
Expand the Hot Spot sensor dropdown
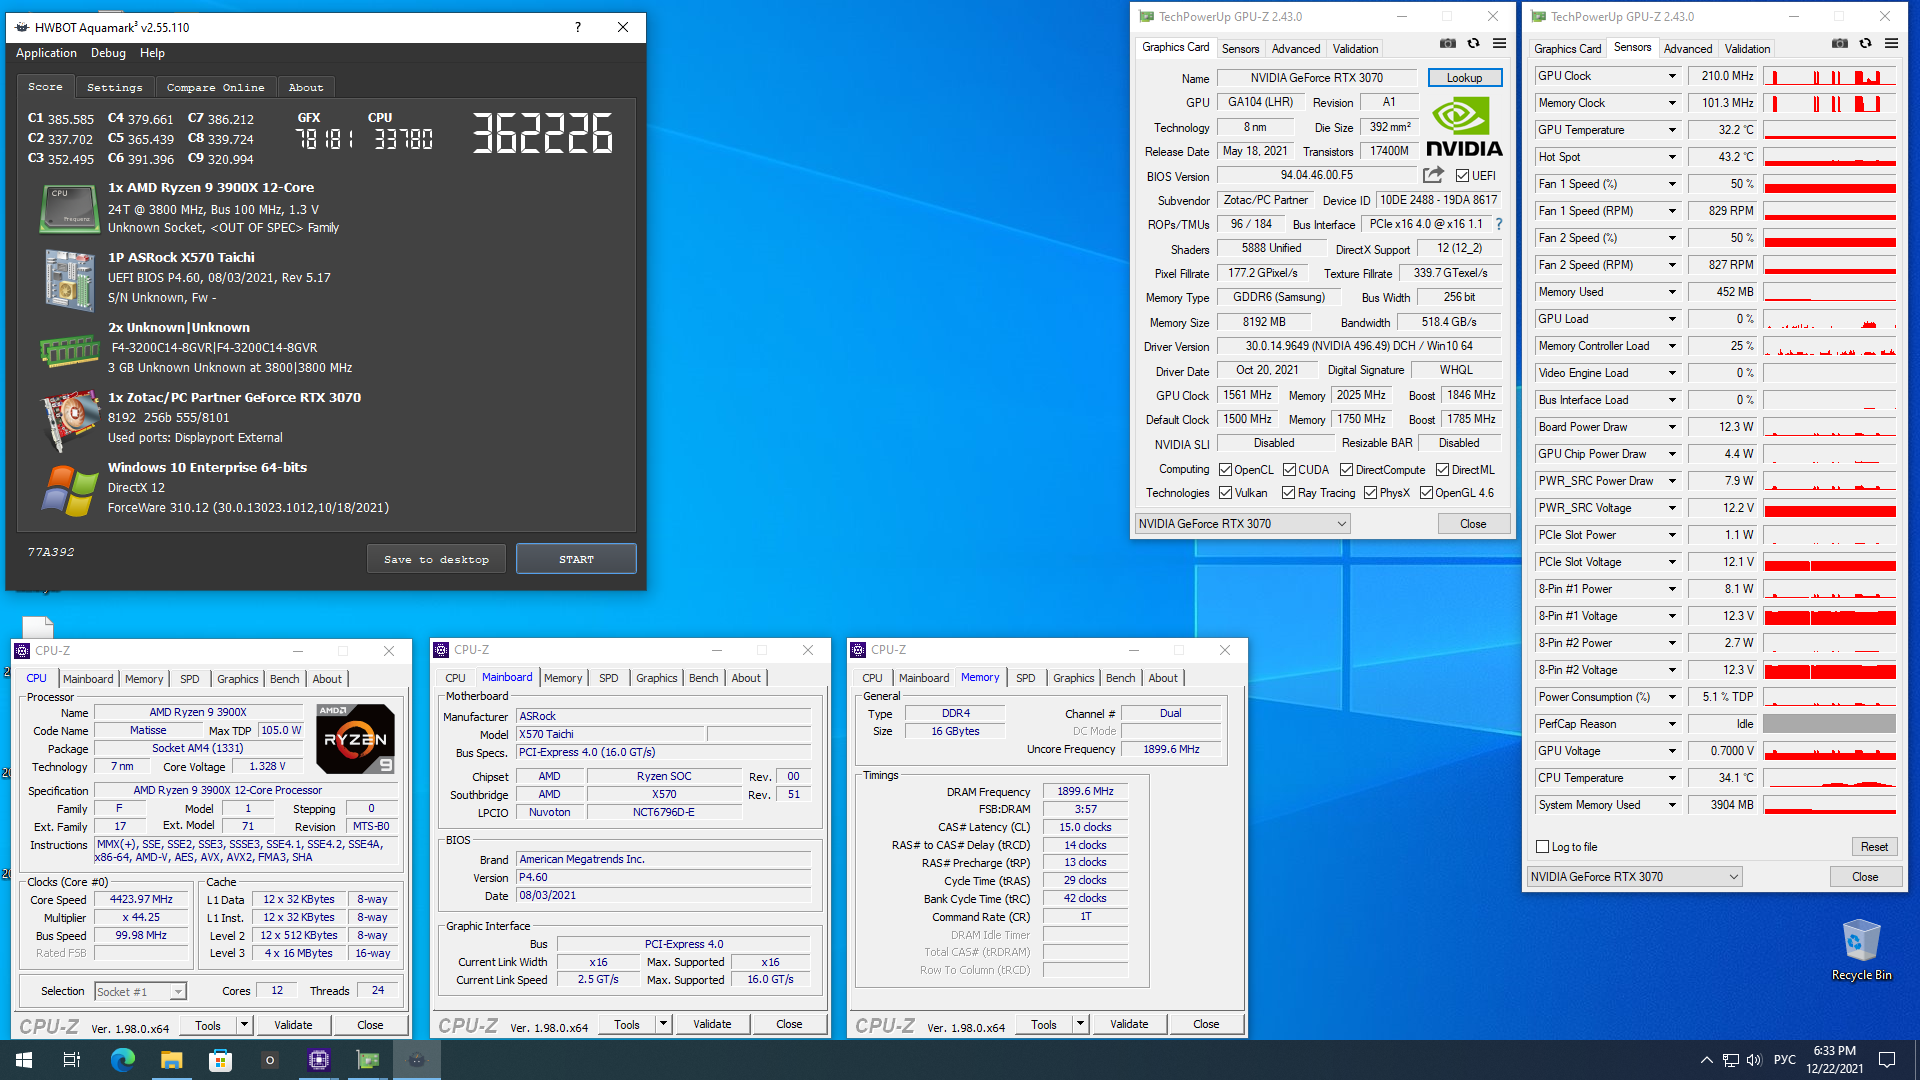click(x=1671, y=157)
